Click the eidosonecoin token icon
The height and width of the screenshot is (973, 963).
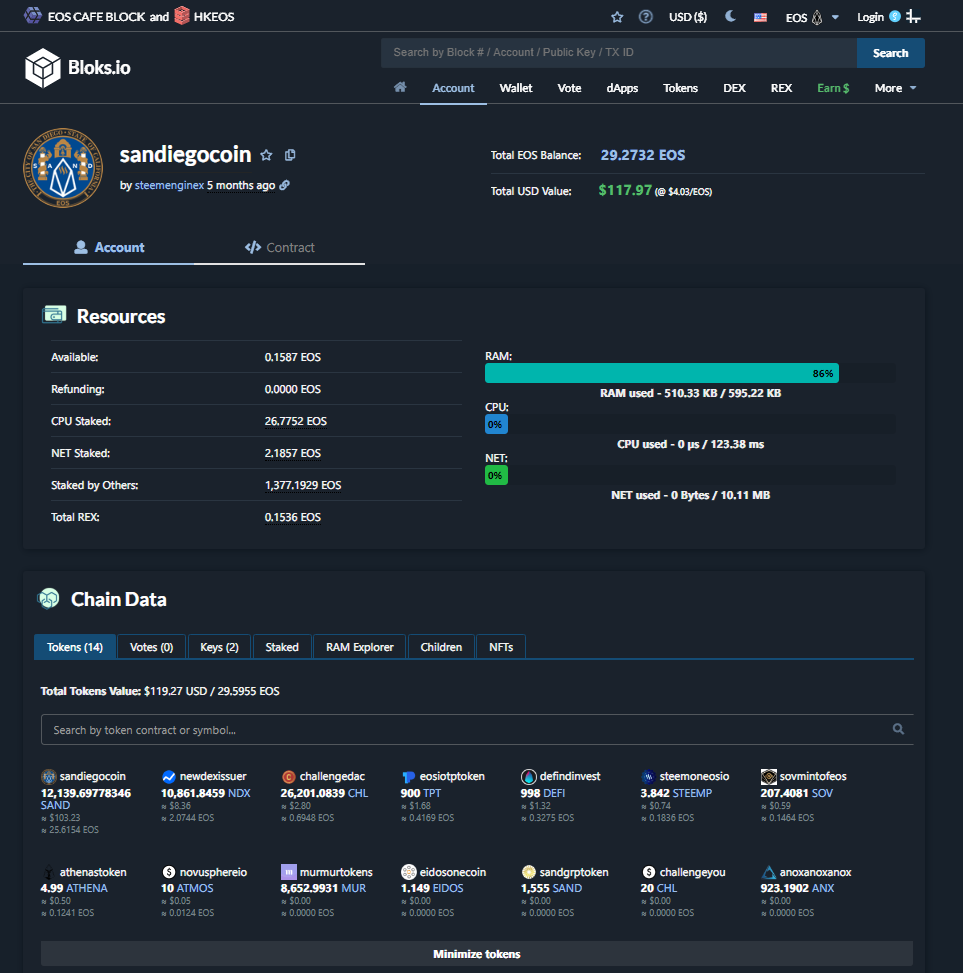point(408,872)
